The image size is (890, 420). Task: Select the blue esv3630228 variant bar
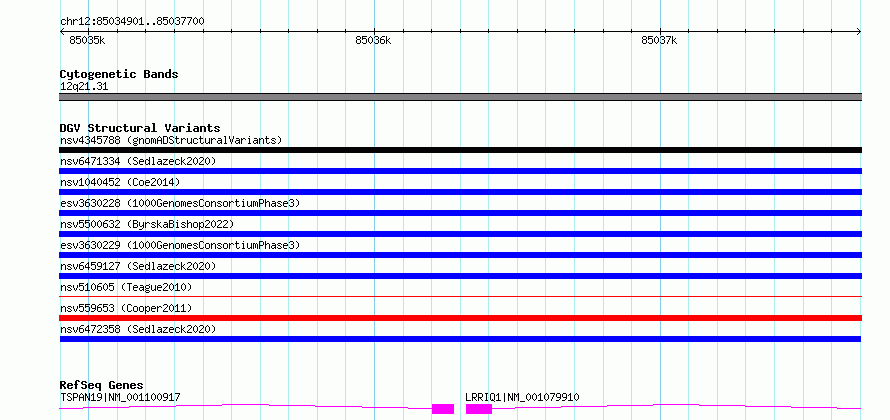click(x=460, y=213)
